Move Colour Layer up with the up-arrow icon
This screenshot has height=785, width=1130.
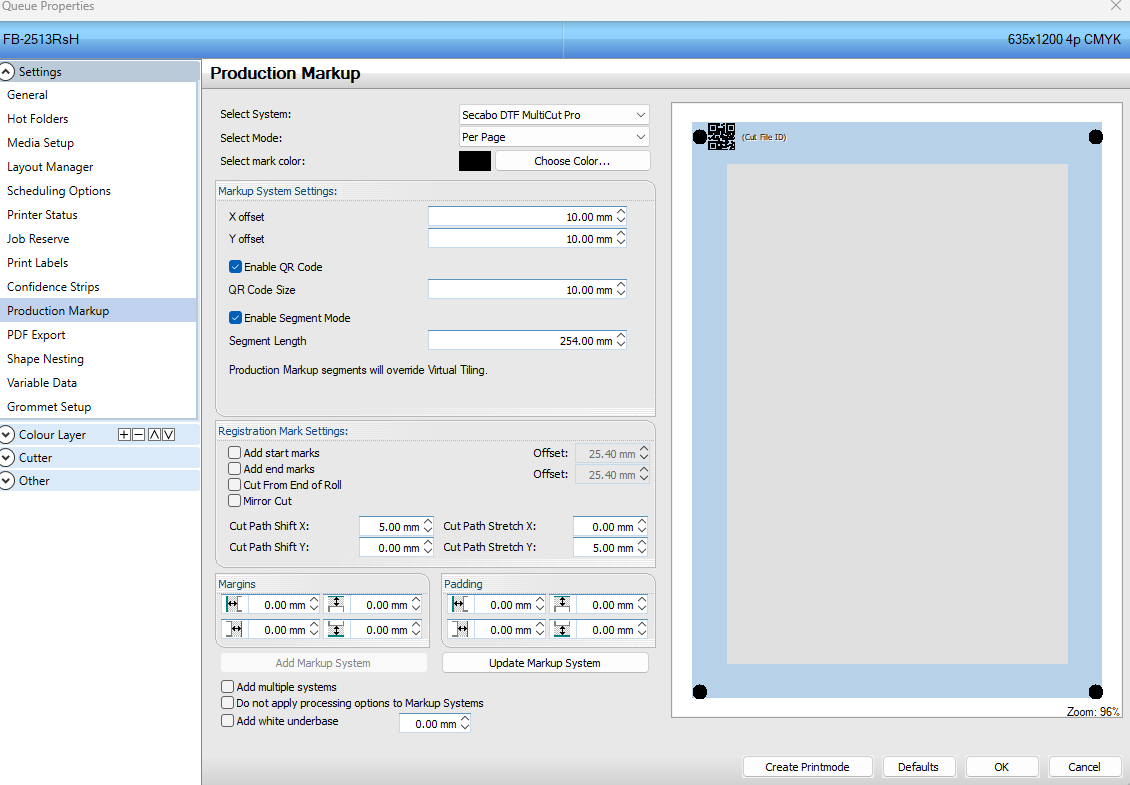pos(152,434)
